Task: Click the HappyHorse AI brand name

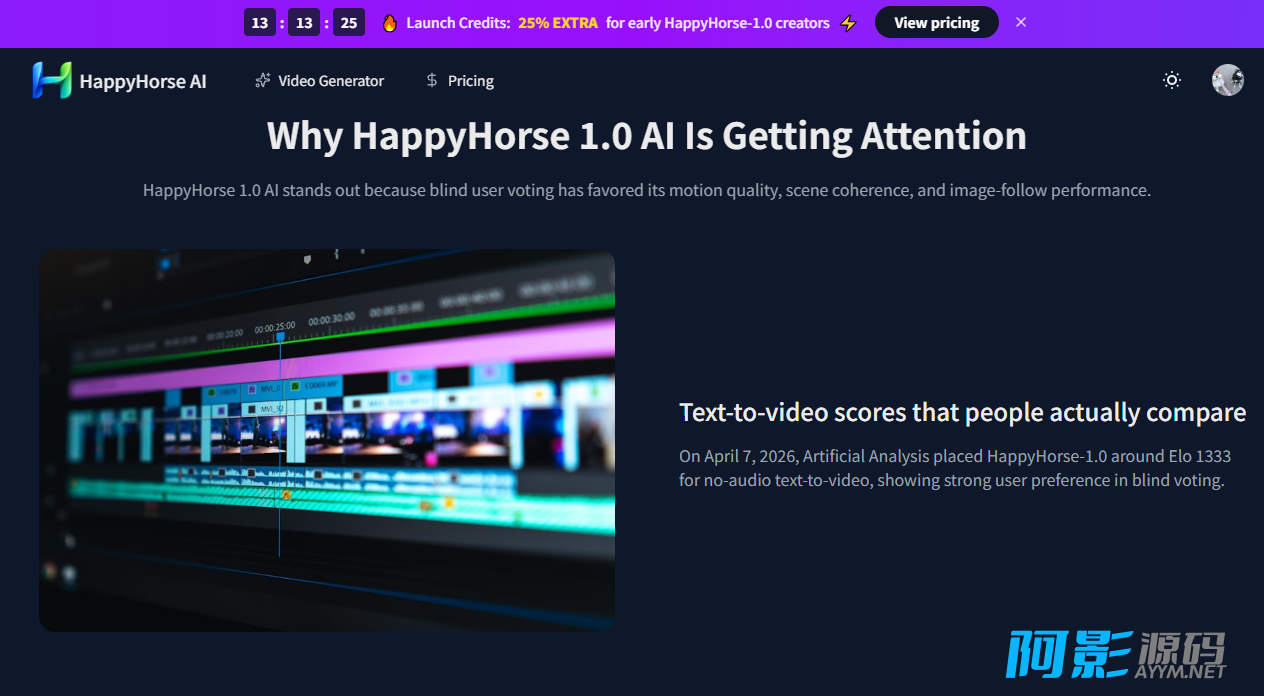Action: 143,82
